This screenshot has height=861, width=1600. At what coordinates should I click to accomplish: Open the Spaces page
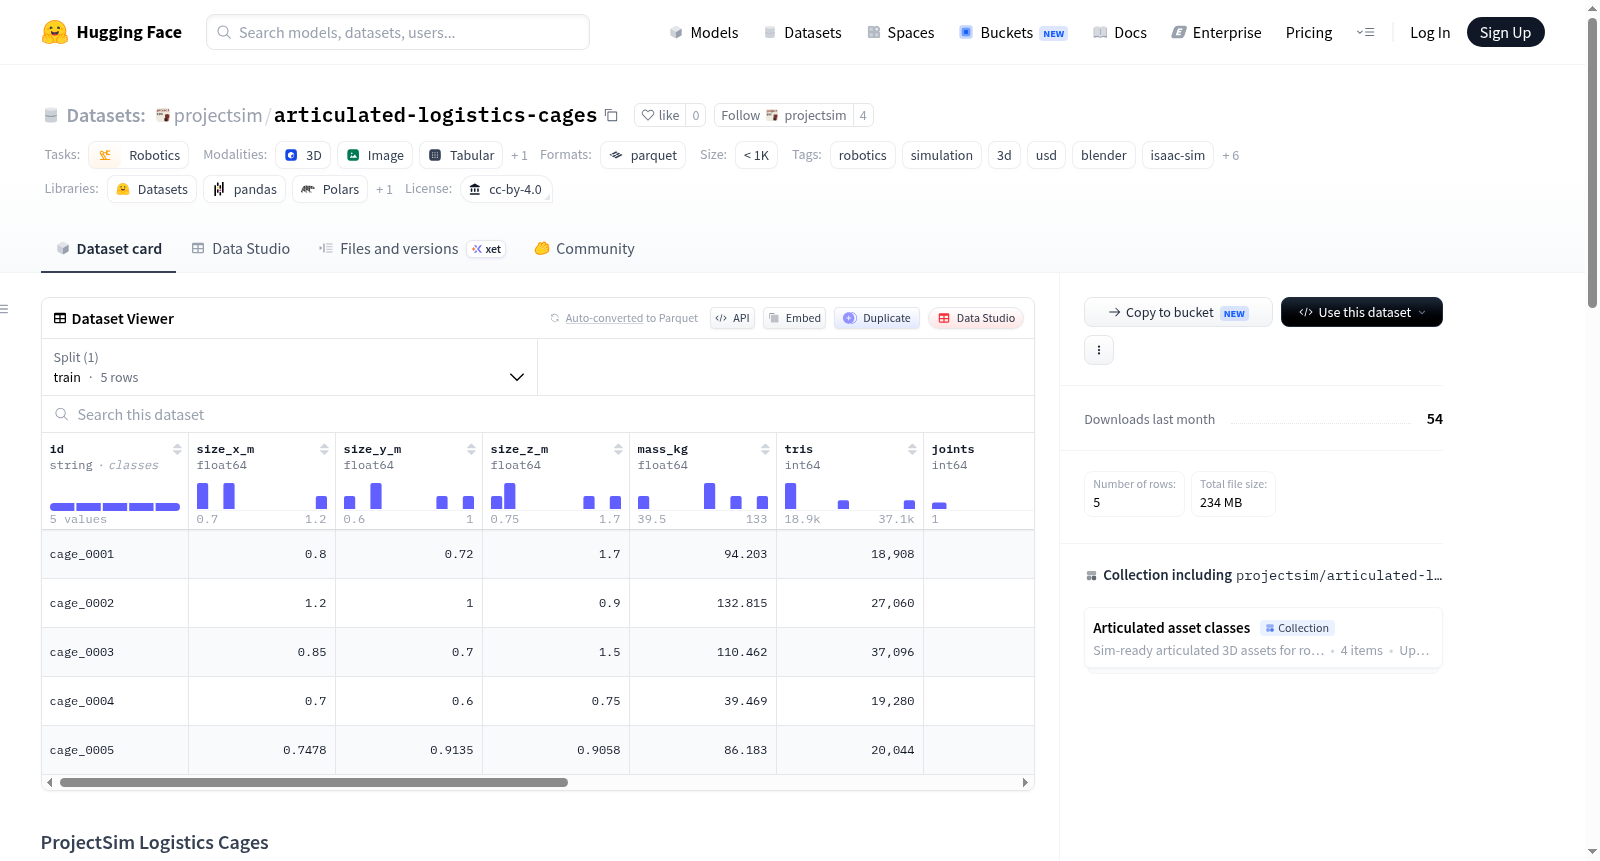pos(900,32)
